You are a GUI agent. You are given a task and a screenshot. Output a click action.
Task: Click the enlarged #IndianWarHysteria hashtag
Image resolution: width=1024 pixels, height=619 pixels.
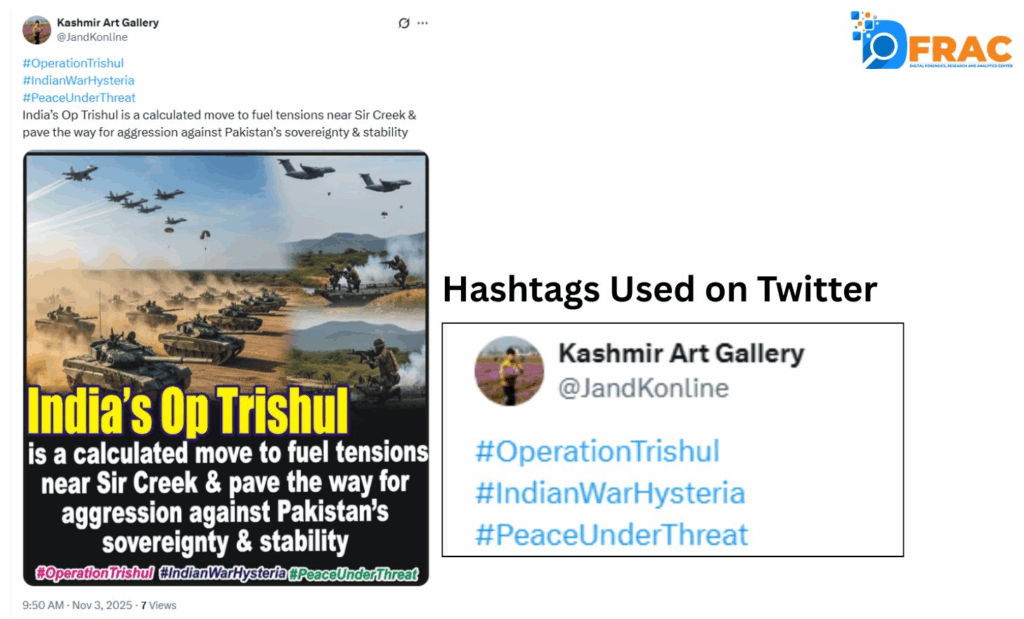(610, 493)
